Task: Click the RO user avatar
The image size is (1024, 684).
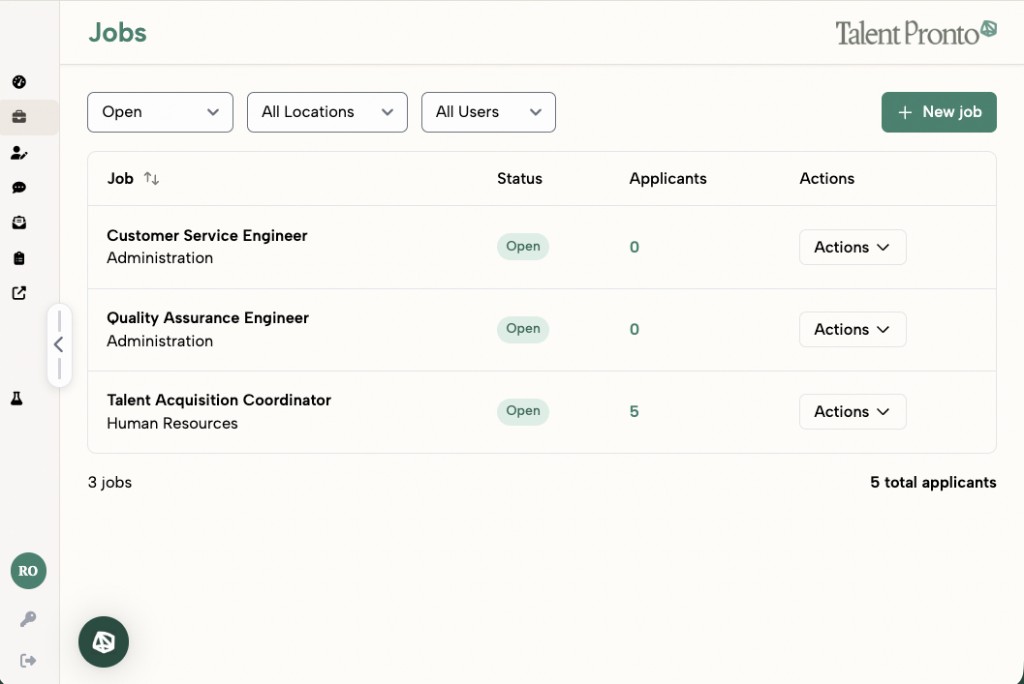Action: click(x=28, y=571)
